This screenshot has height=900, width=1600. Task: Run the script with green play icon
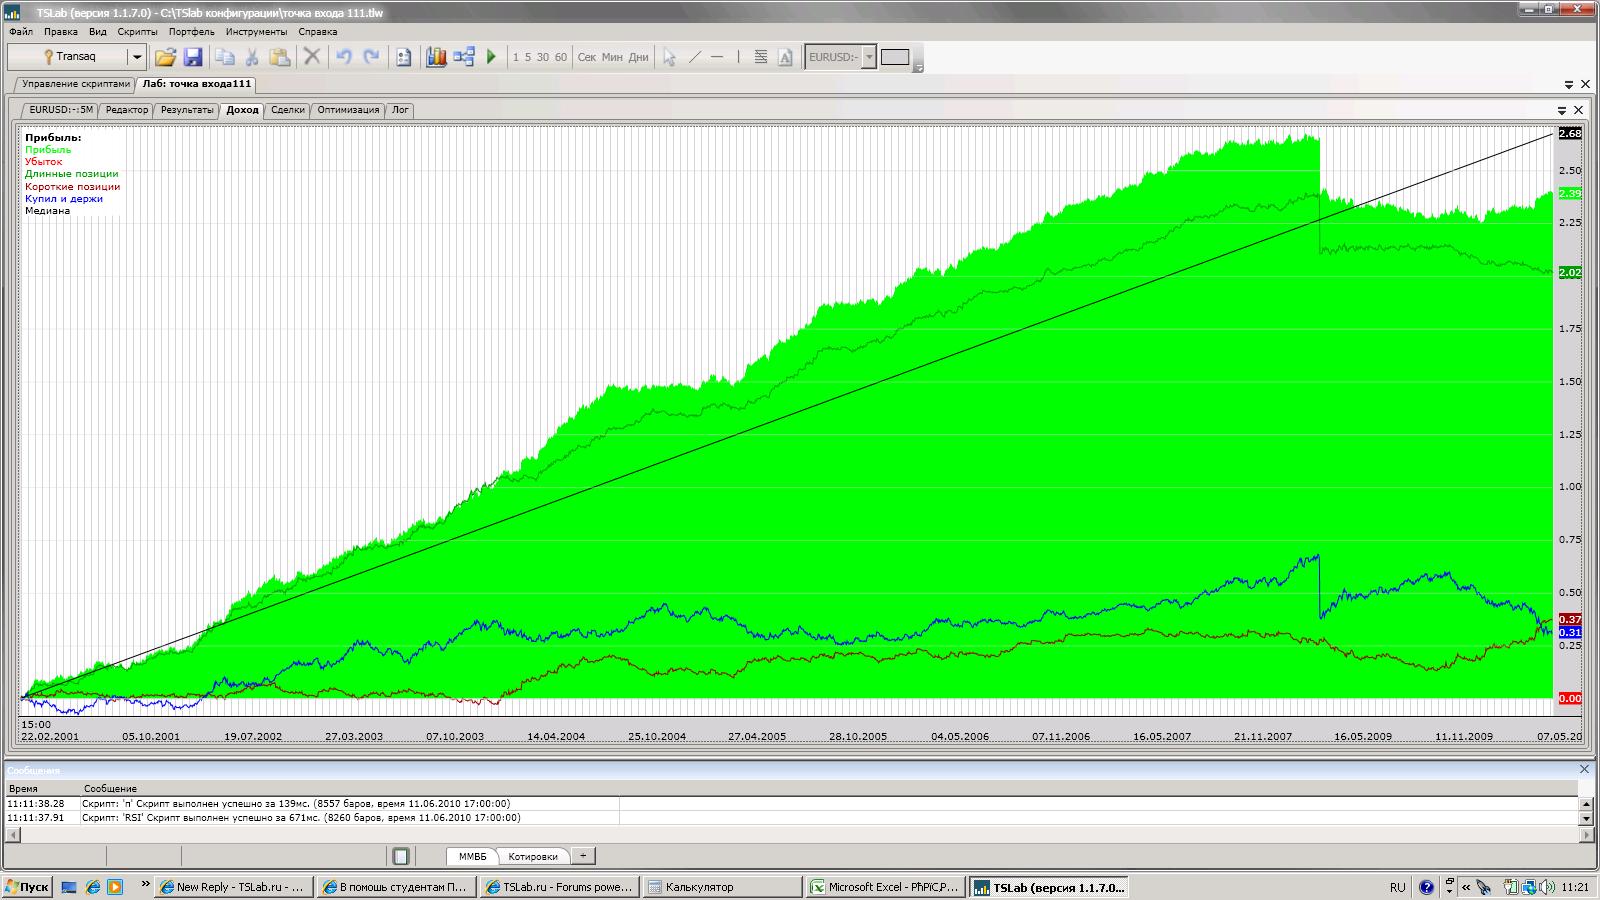[x=491, y=57]
